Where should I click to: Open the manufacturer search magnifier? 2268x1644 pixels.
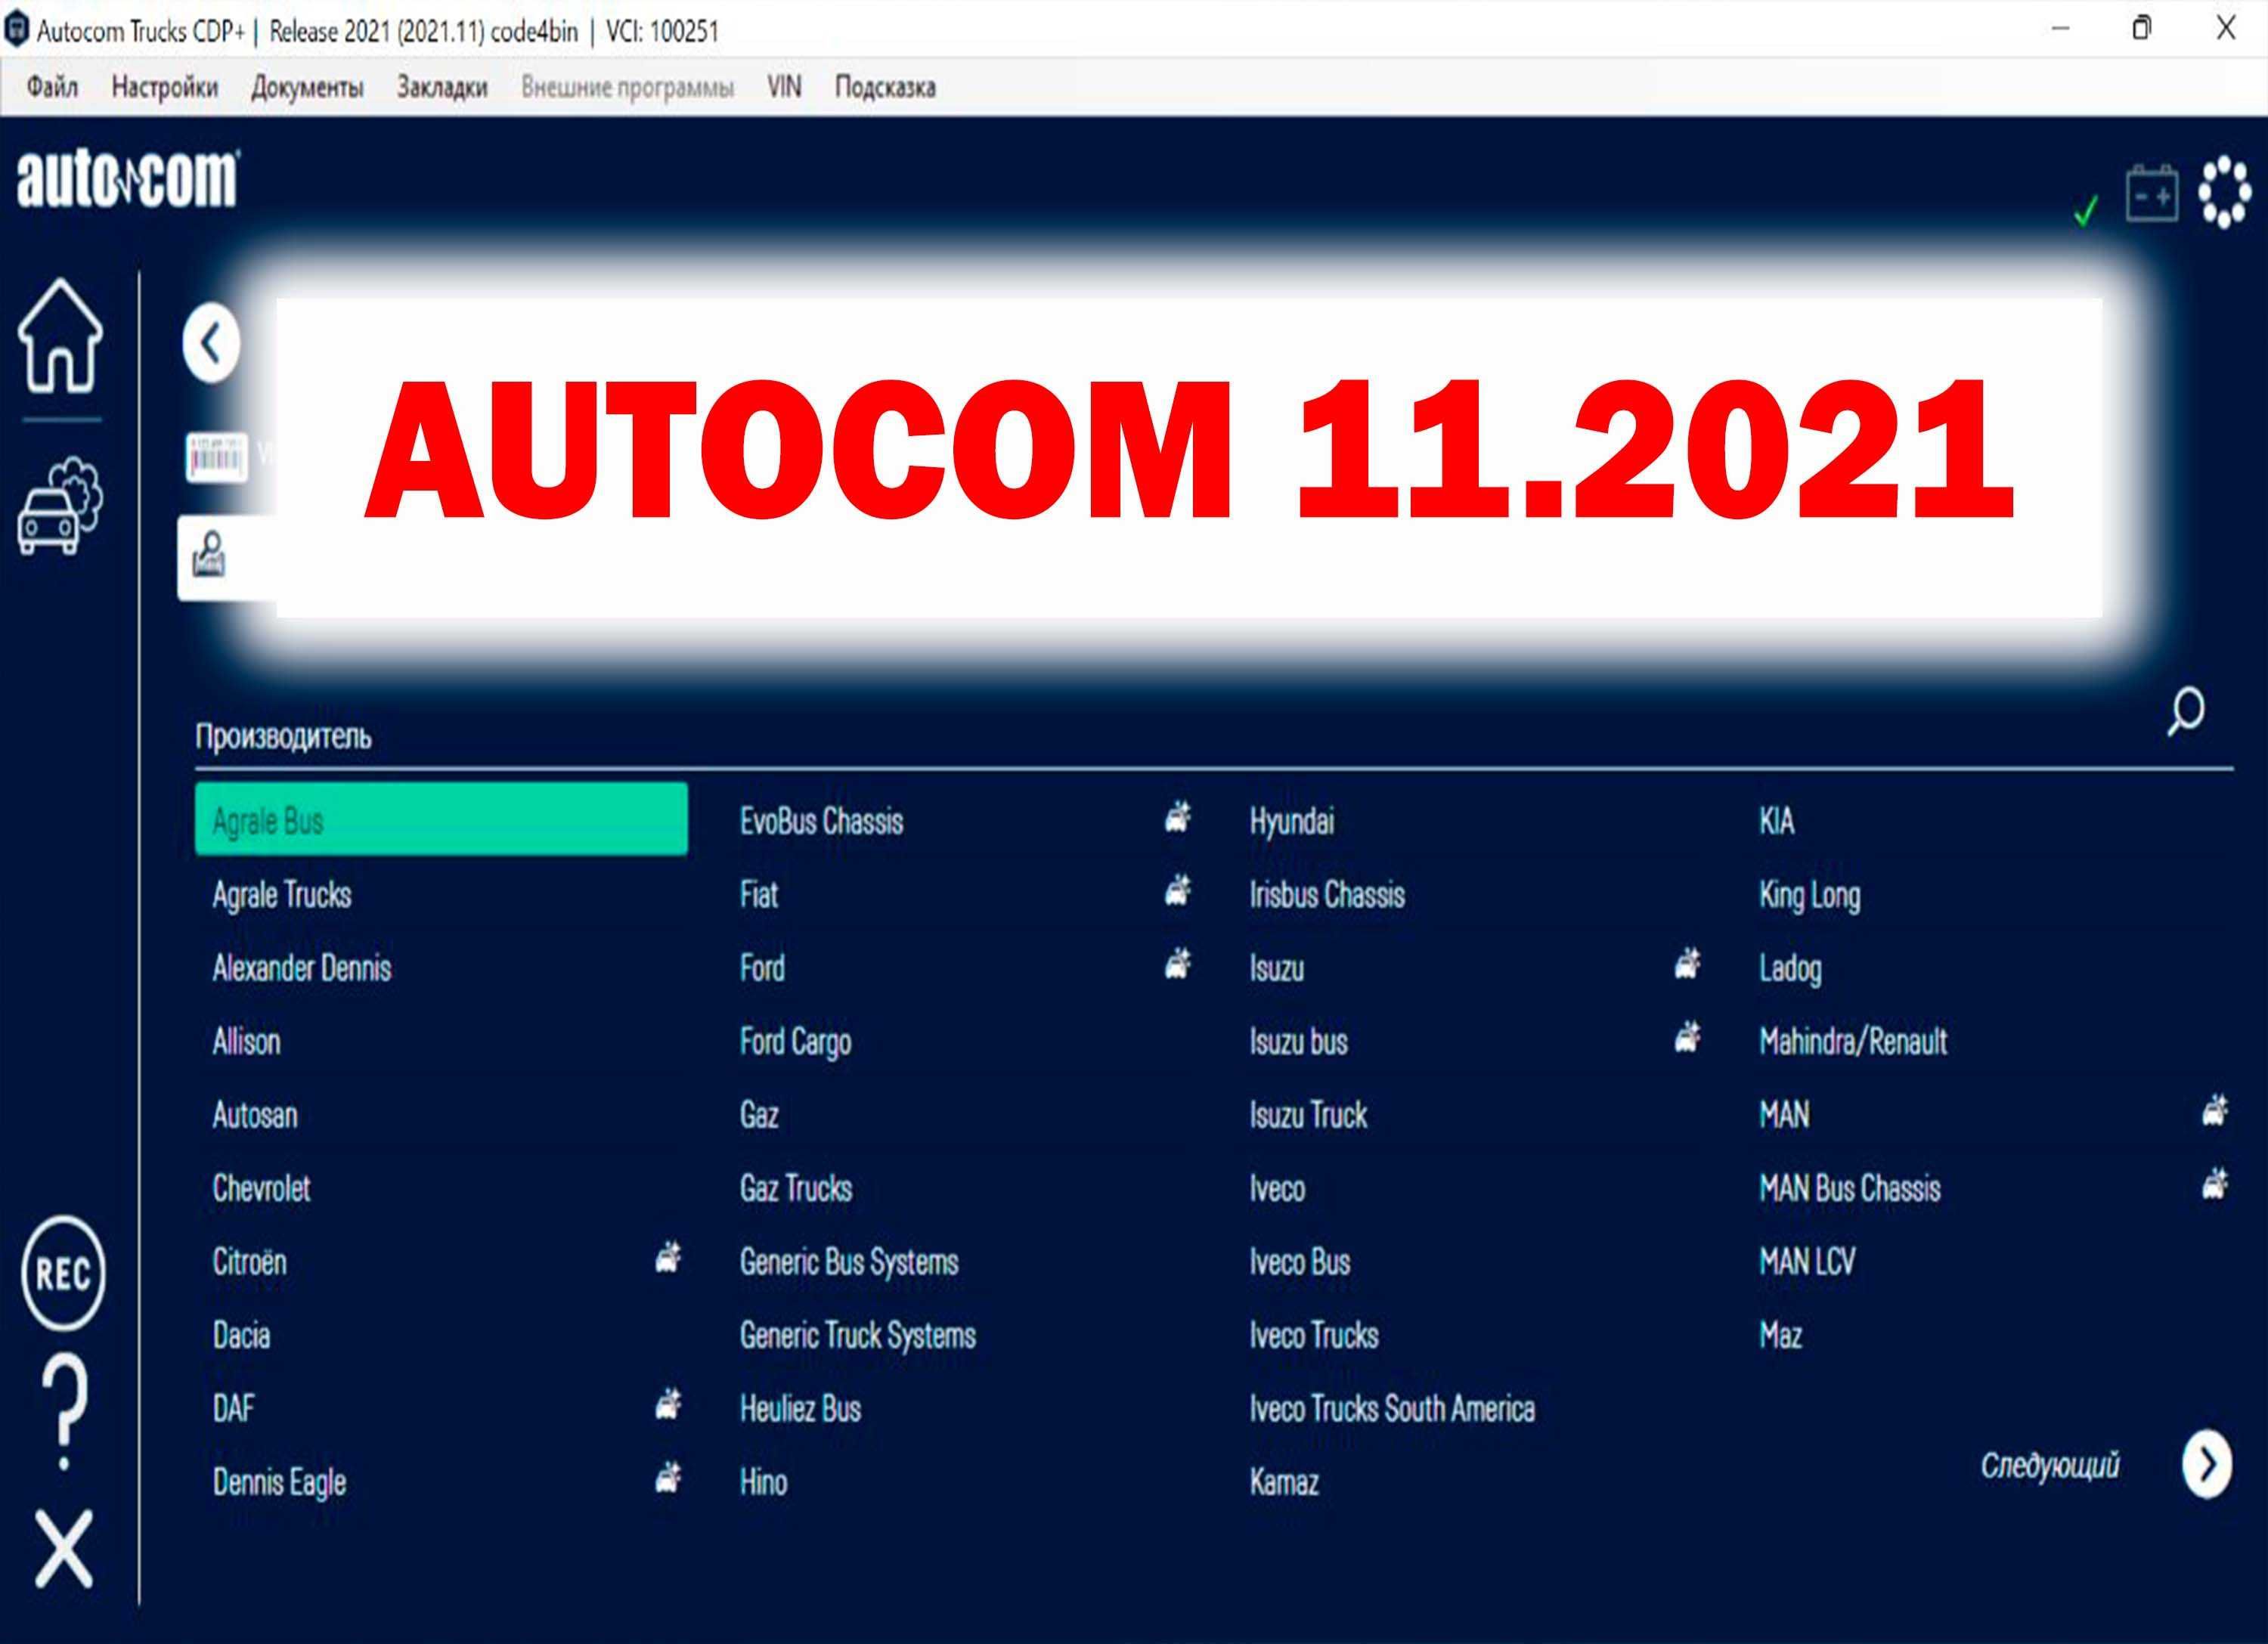tap(2186, 711)
